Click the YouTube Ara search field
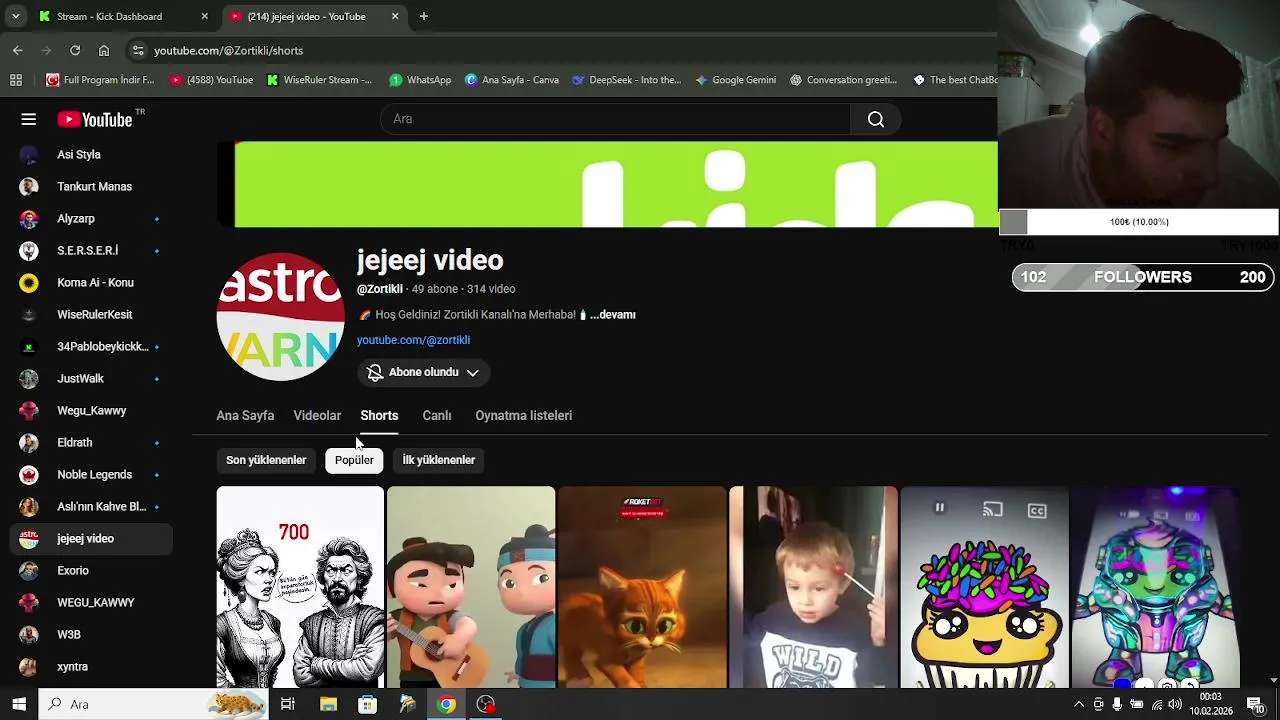The image size is (1280, 720). [x=615, y=119]
